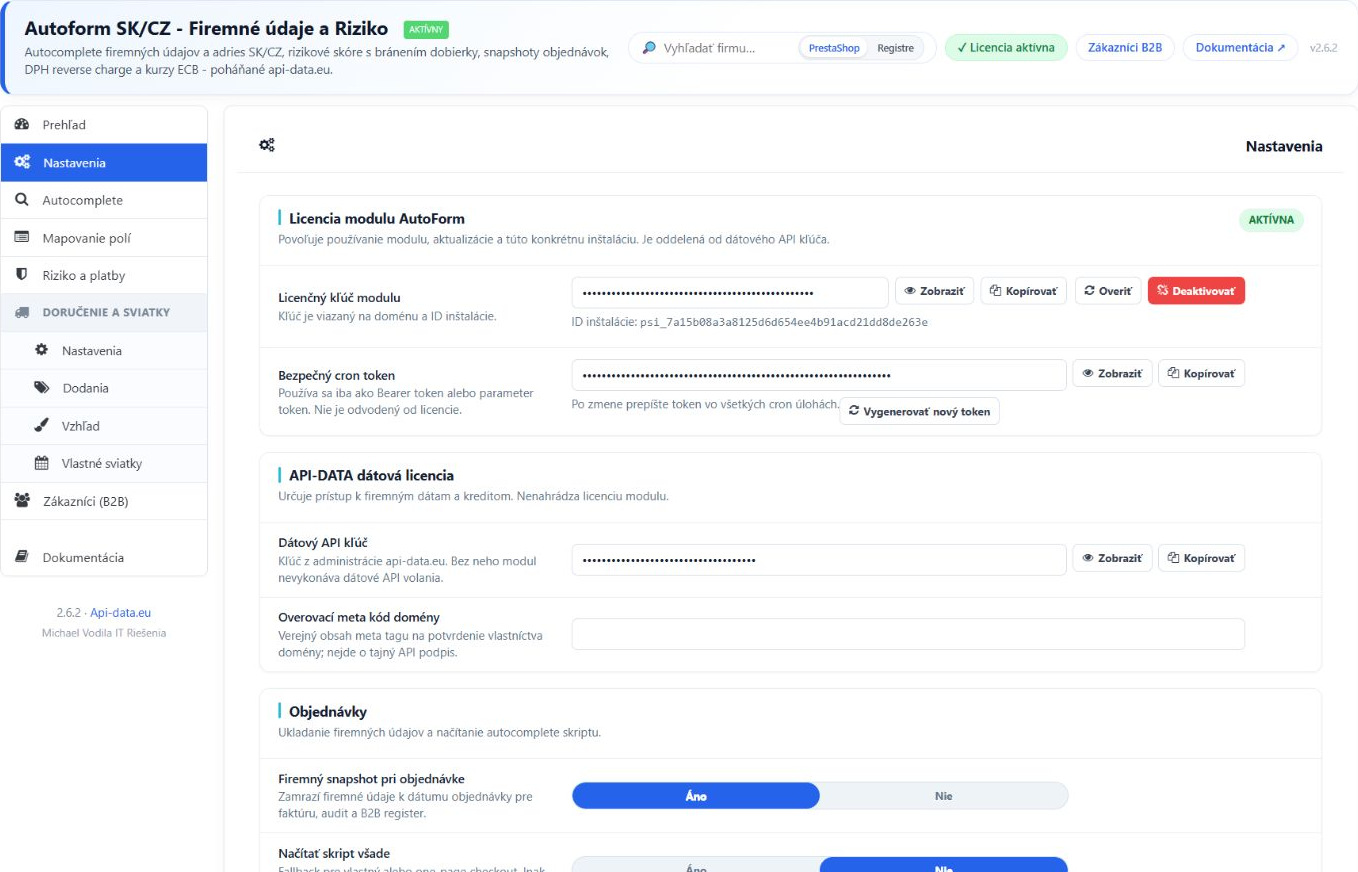Collapse the Doručenie a sviatky section
1358x872 pixels.
coord(104,312)
